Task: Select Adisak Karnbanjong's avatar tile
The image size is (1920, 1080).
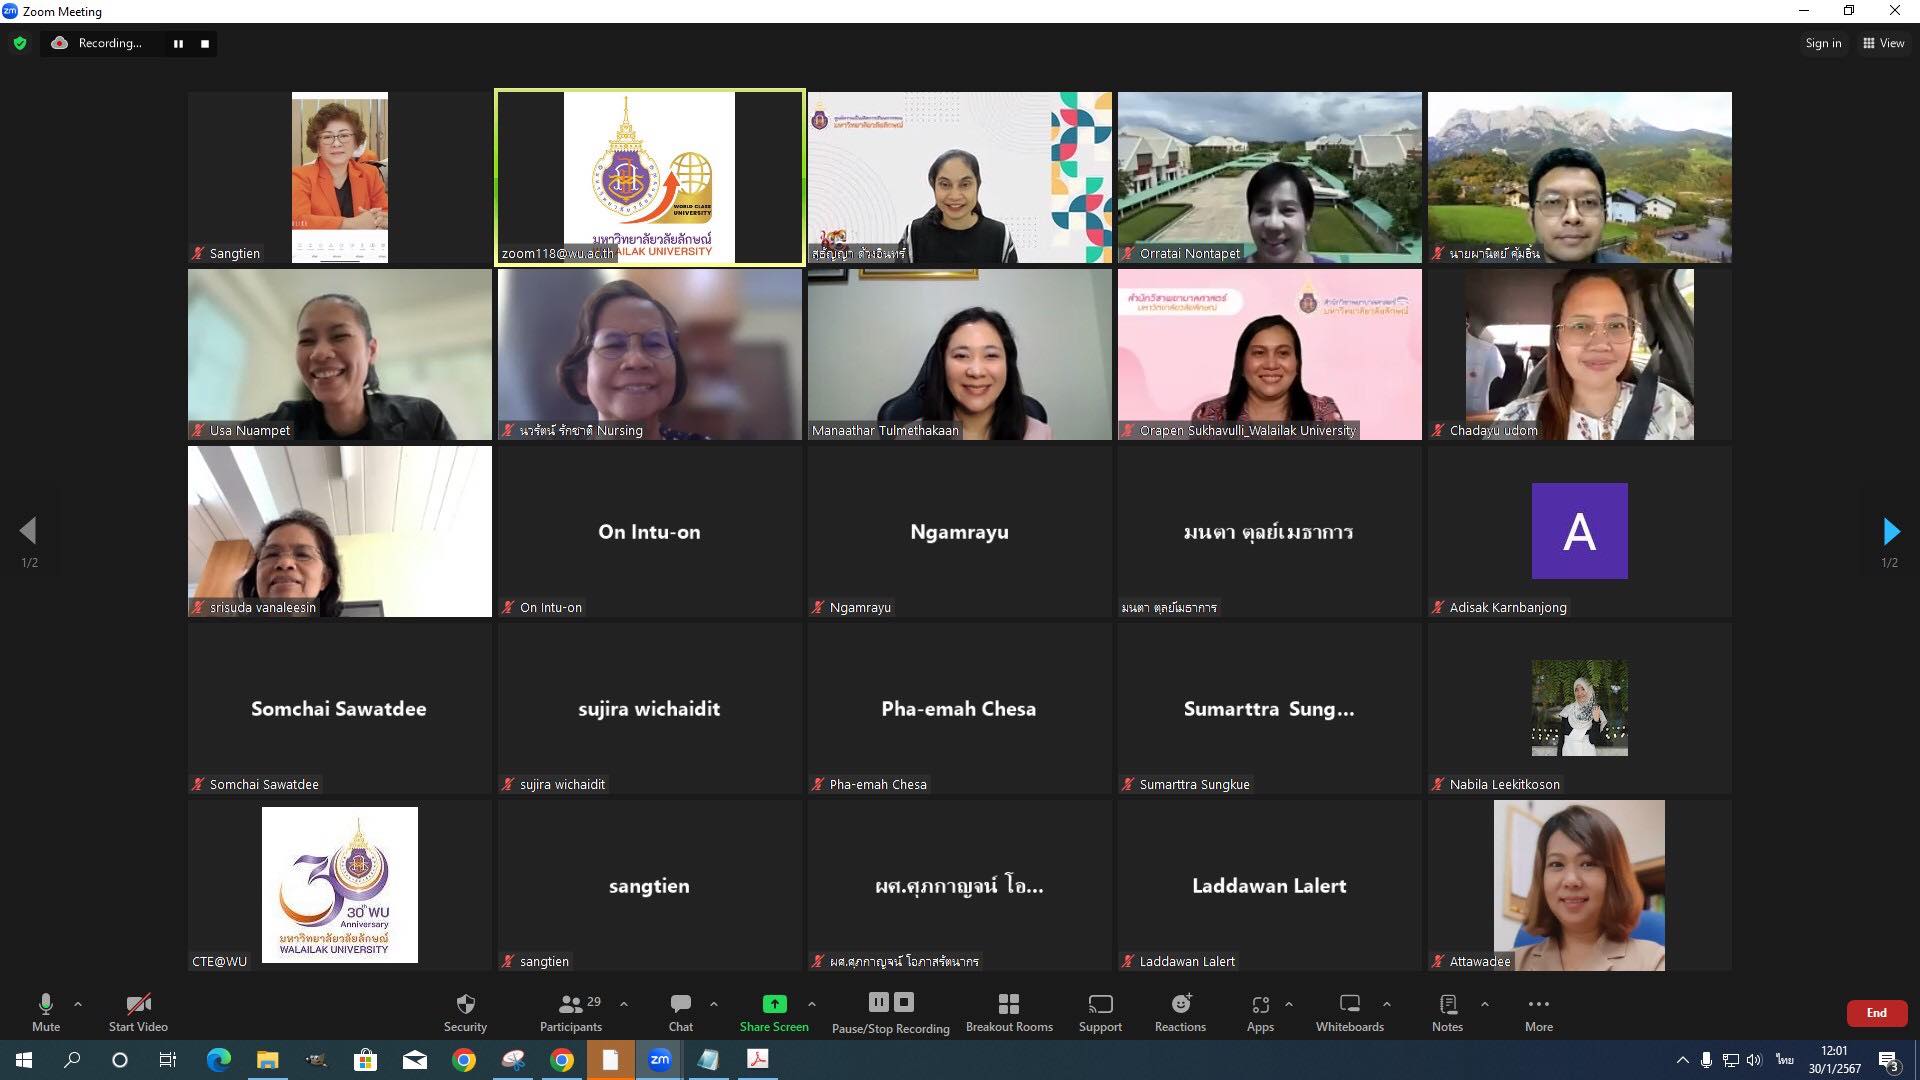Action: (x=1580, y=531)
